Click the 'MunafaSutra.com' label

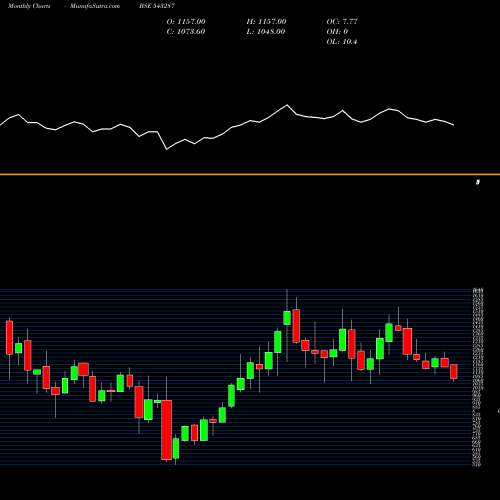point(95,6)
